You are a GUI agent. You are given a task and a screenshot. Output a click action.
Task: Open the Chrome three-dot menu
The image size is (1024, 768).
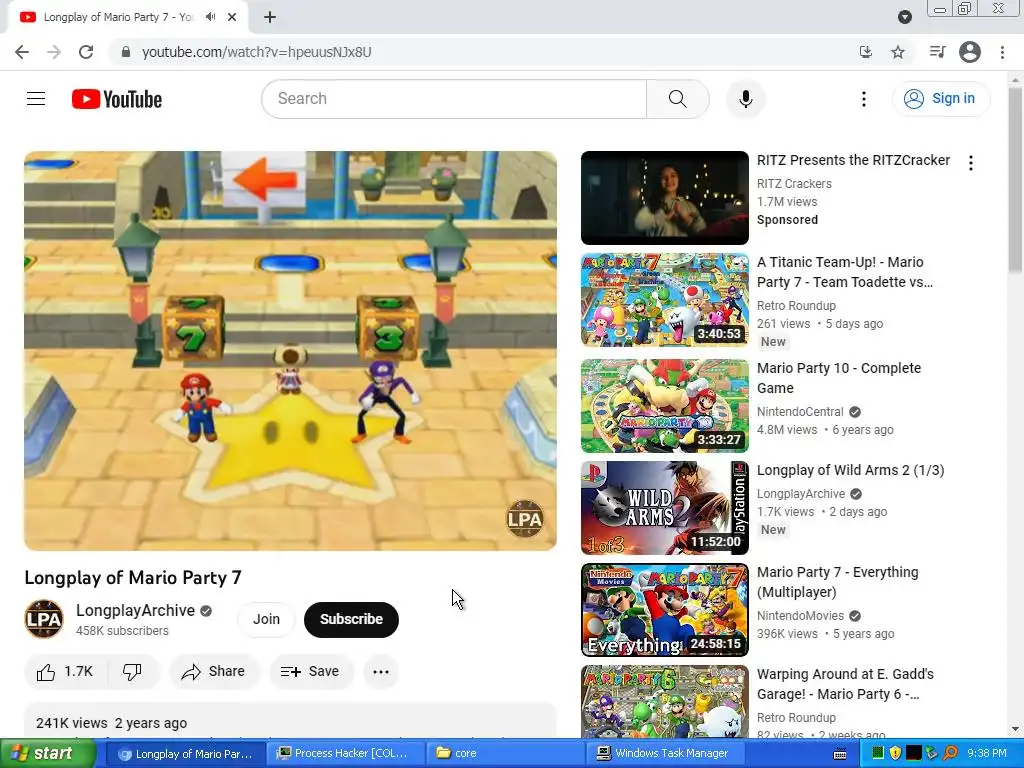[x=1002, y=52]
